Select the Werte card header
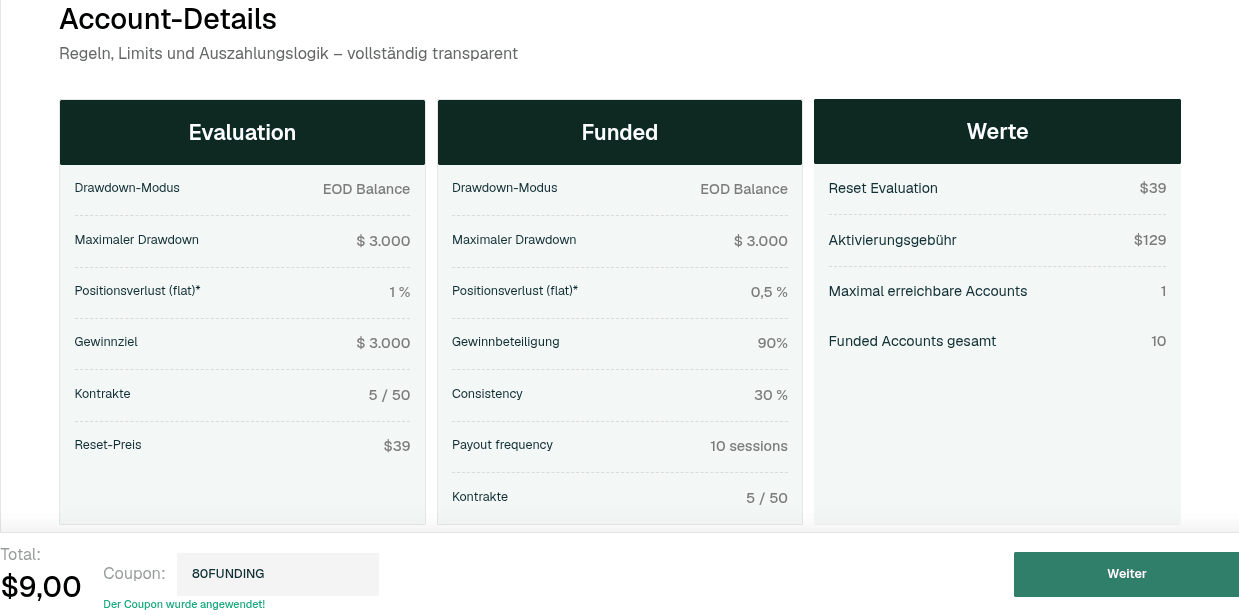This screenshot has height=615, width=1239. pyautogui.click(x=997, y=131)
